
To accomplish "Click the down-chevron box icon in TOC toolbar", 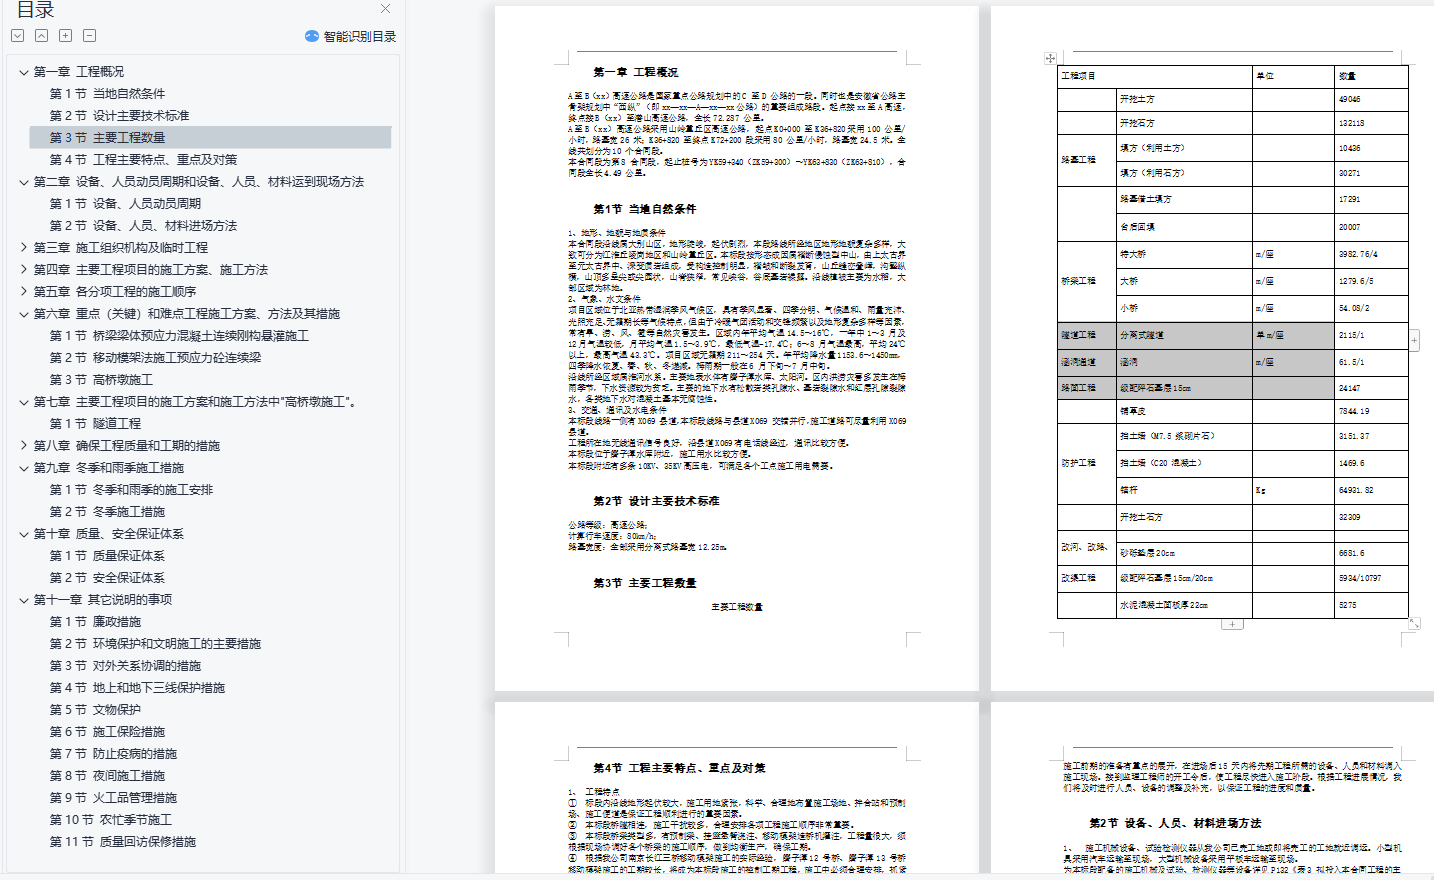I will [x=17, y=36].
